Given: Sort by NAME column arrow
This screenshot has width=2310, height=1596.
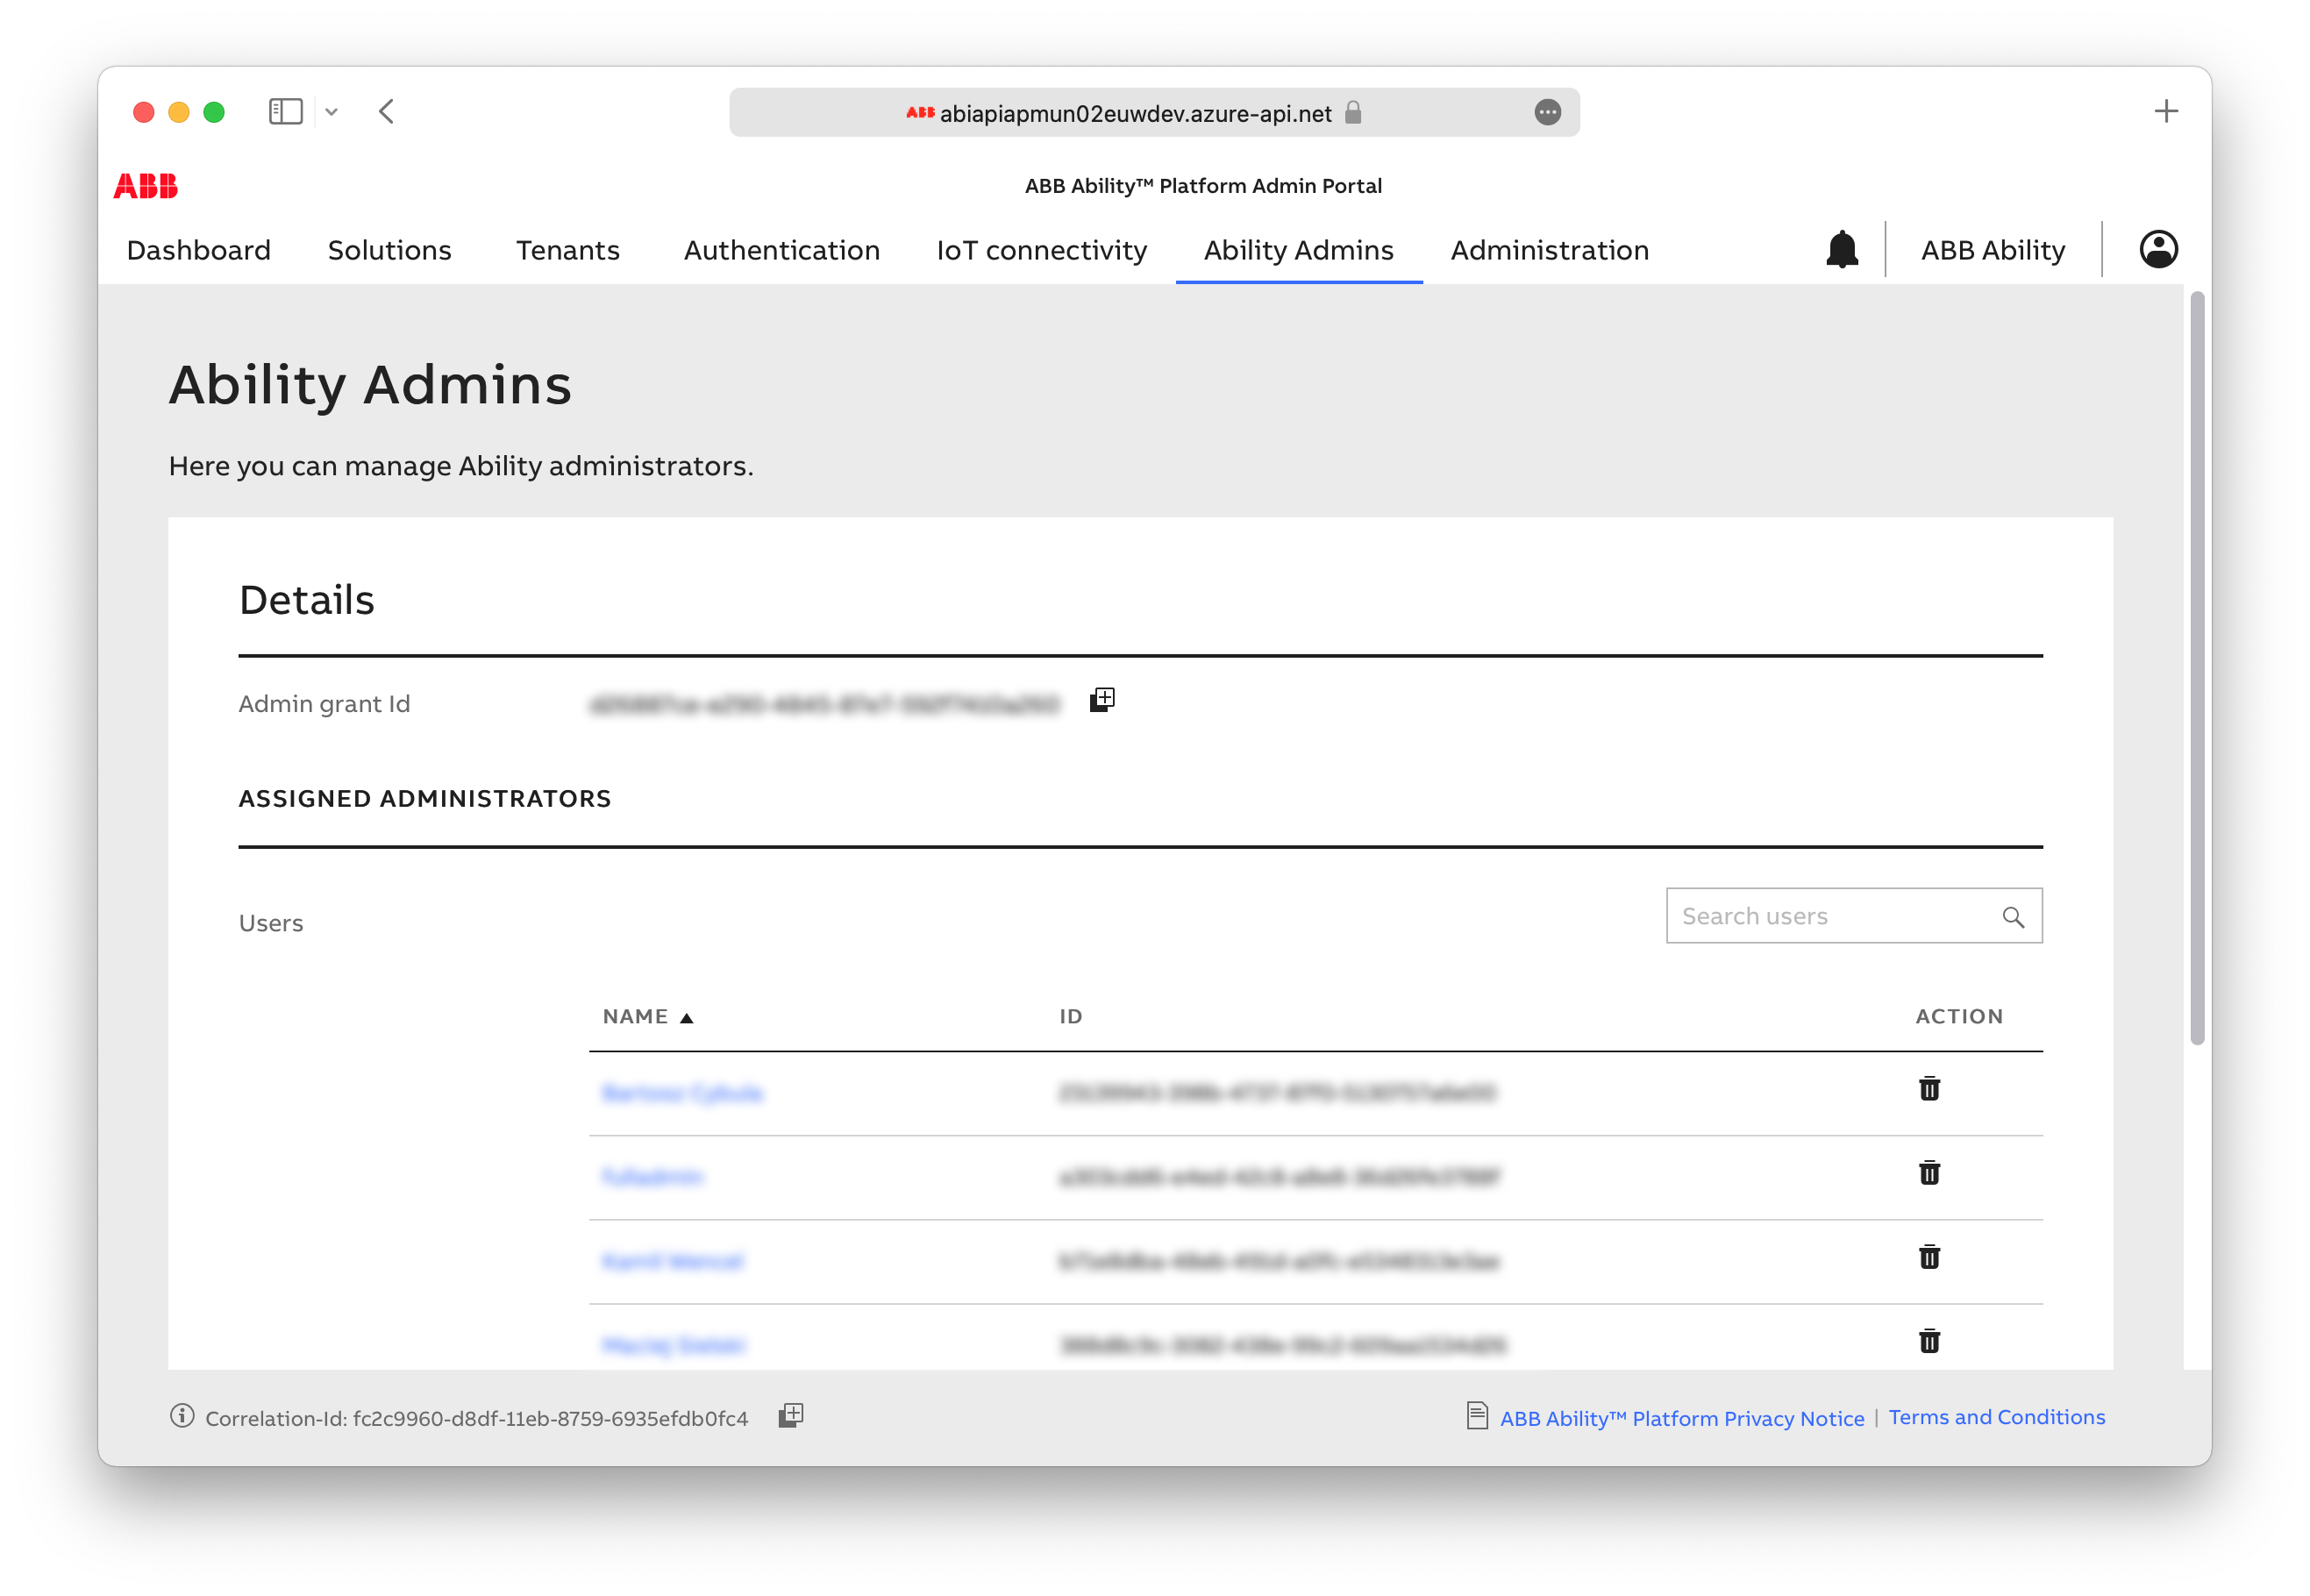Looking at the screenshot, I should pos(686,1019).
